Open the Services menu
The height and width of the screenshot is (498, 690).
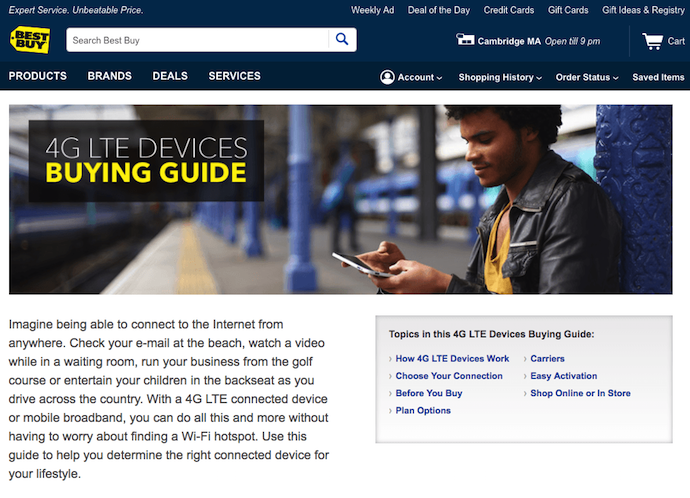pyautogui.click(x=234, y=76)
